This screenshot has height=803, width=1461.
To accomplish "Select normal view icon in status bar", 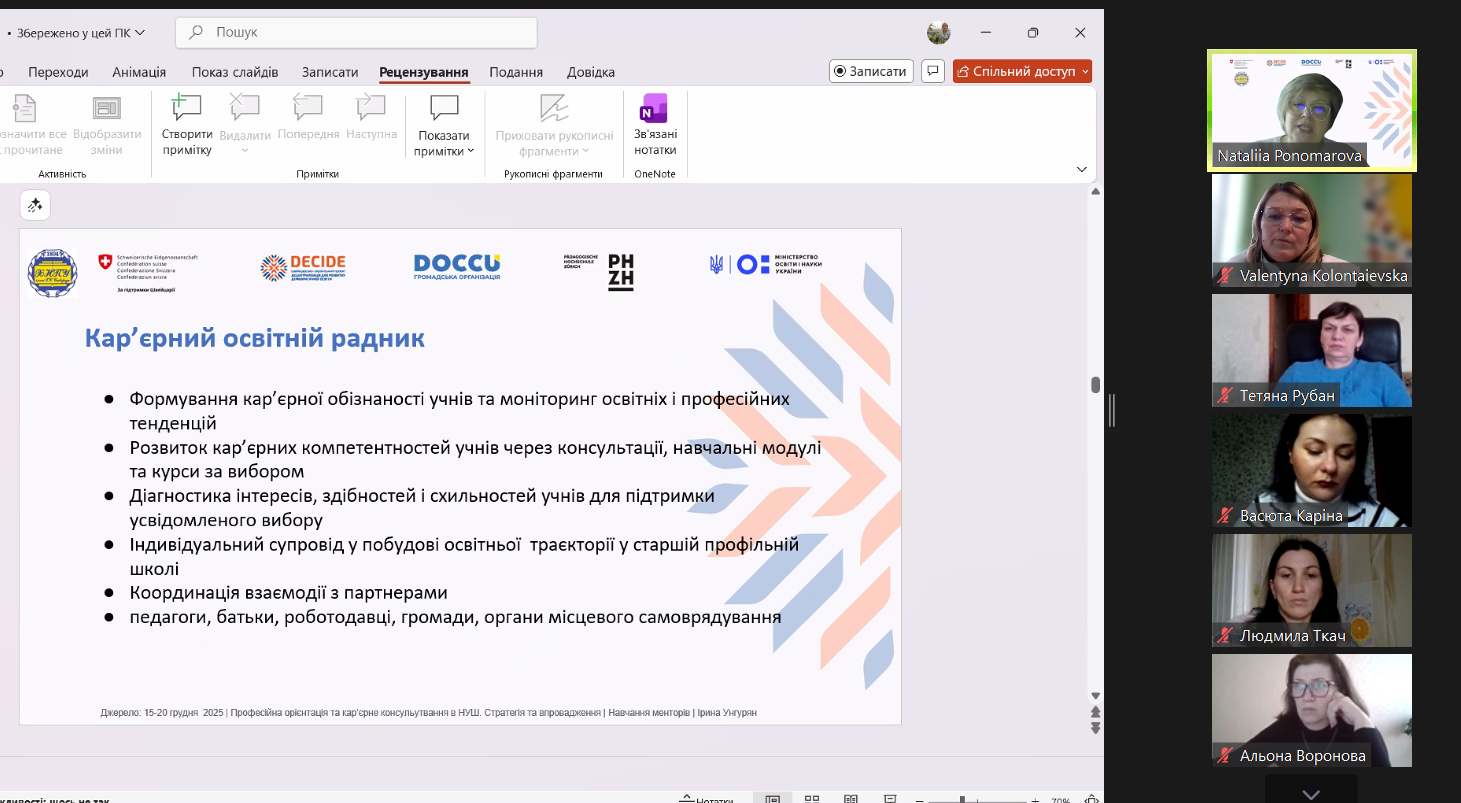I will pyautogui.click(x=773, y=799).
